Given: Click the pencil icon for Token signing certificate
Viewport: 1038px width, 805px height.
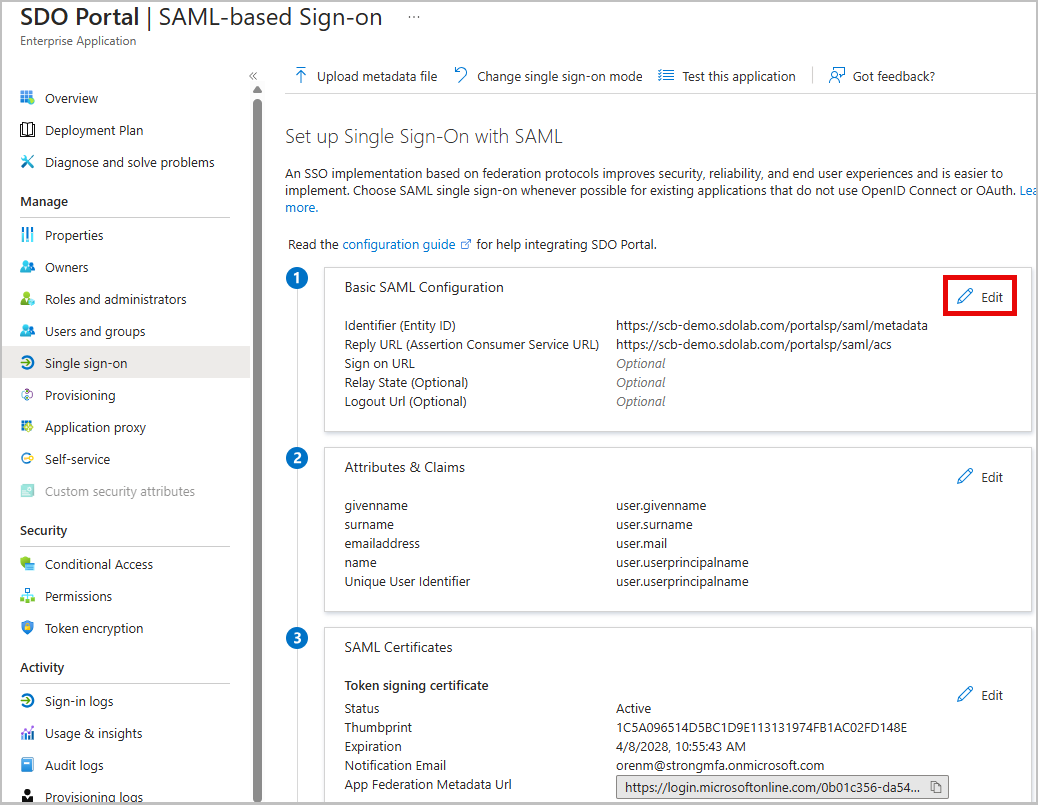Looking at the screenshot, I should (965, 694).
